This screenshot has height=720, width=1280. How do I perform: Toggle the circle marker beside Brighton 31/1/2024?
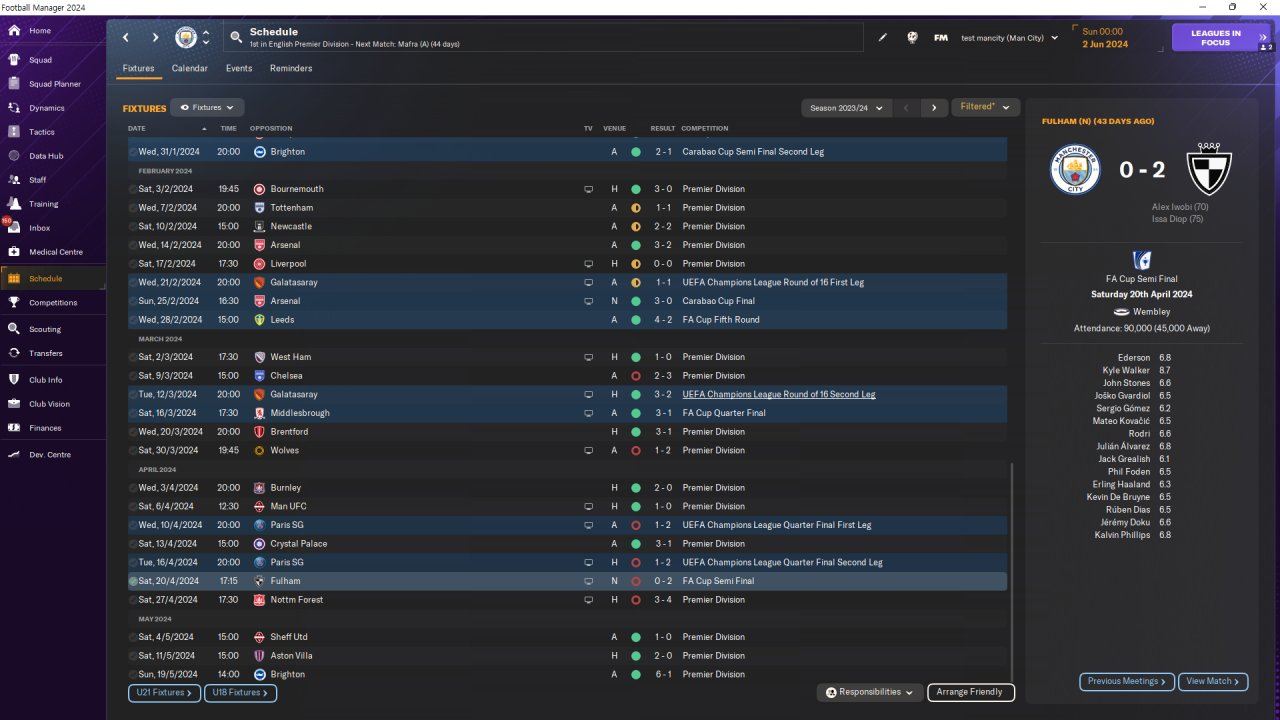click(x=133, y=152)
